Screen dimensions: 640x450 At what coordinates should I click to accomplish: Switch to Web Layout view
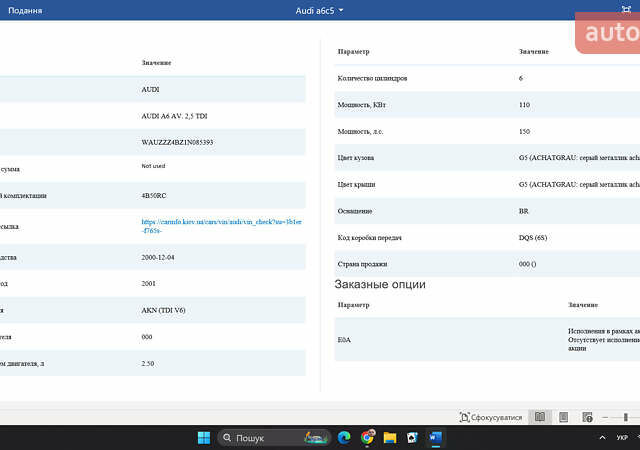point(586,417)
